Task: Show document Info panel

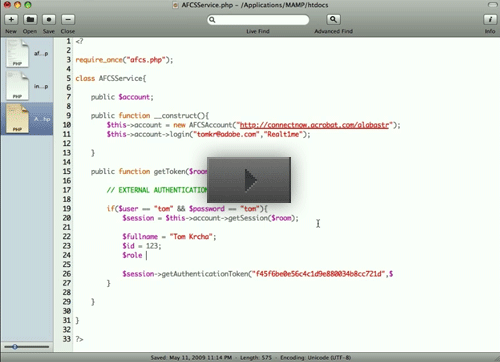Action: 490,19
